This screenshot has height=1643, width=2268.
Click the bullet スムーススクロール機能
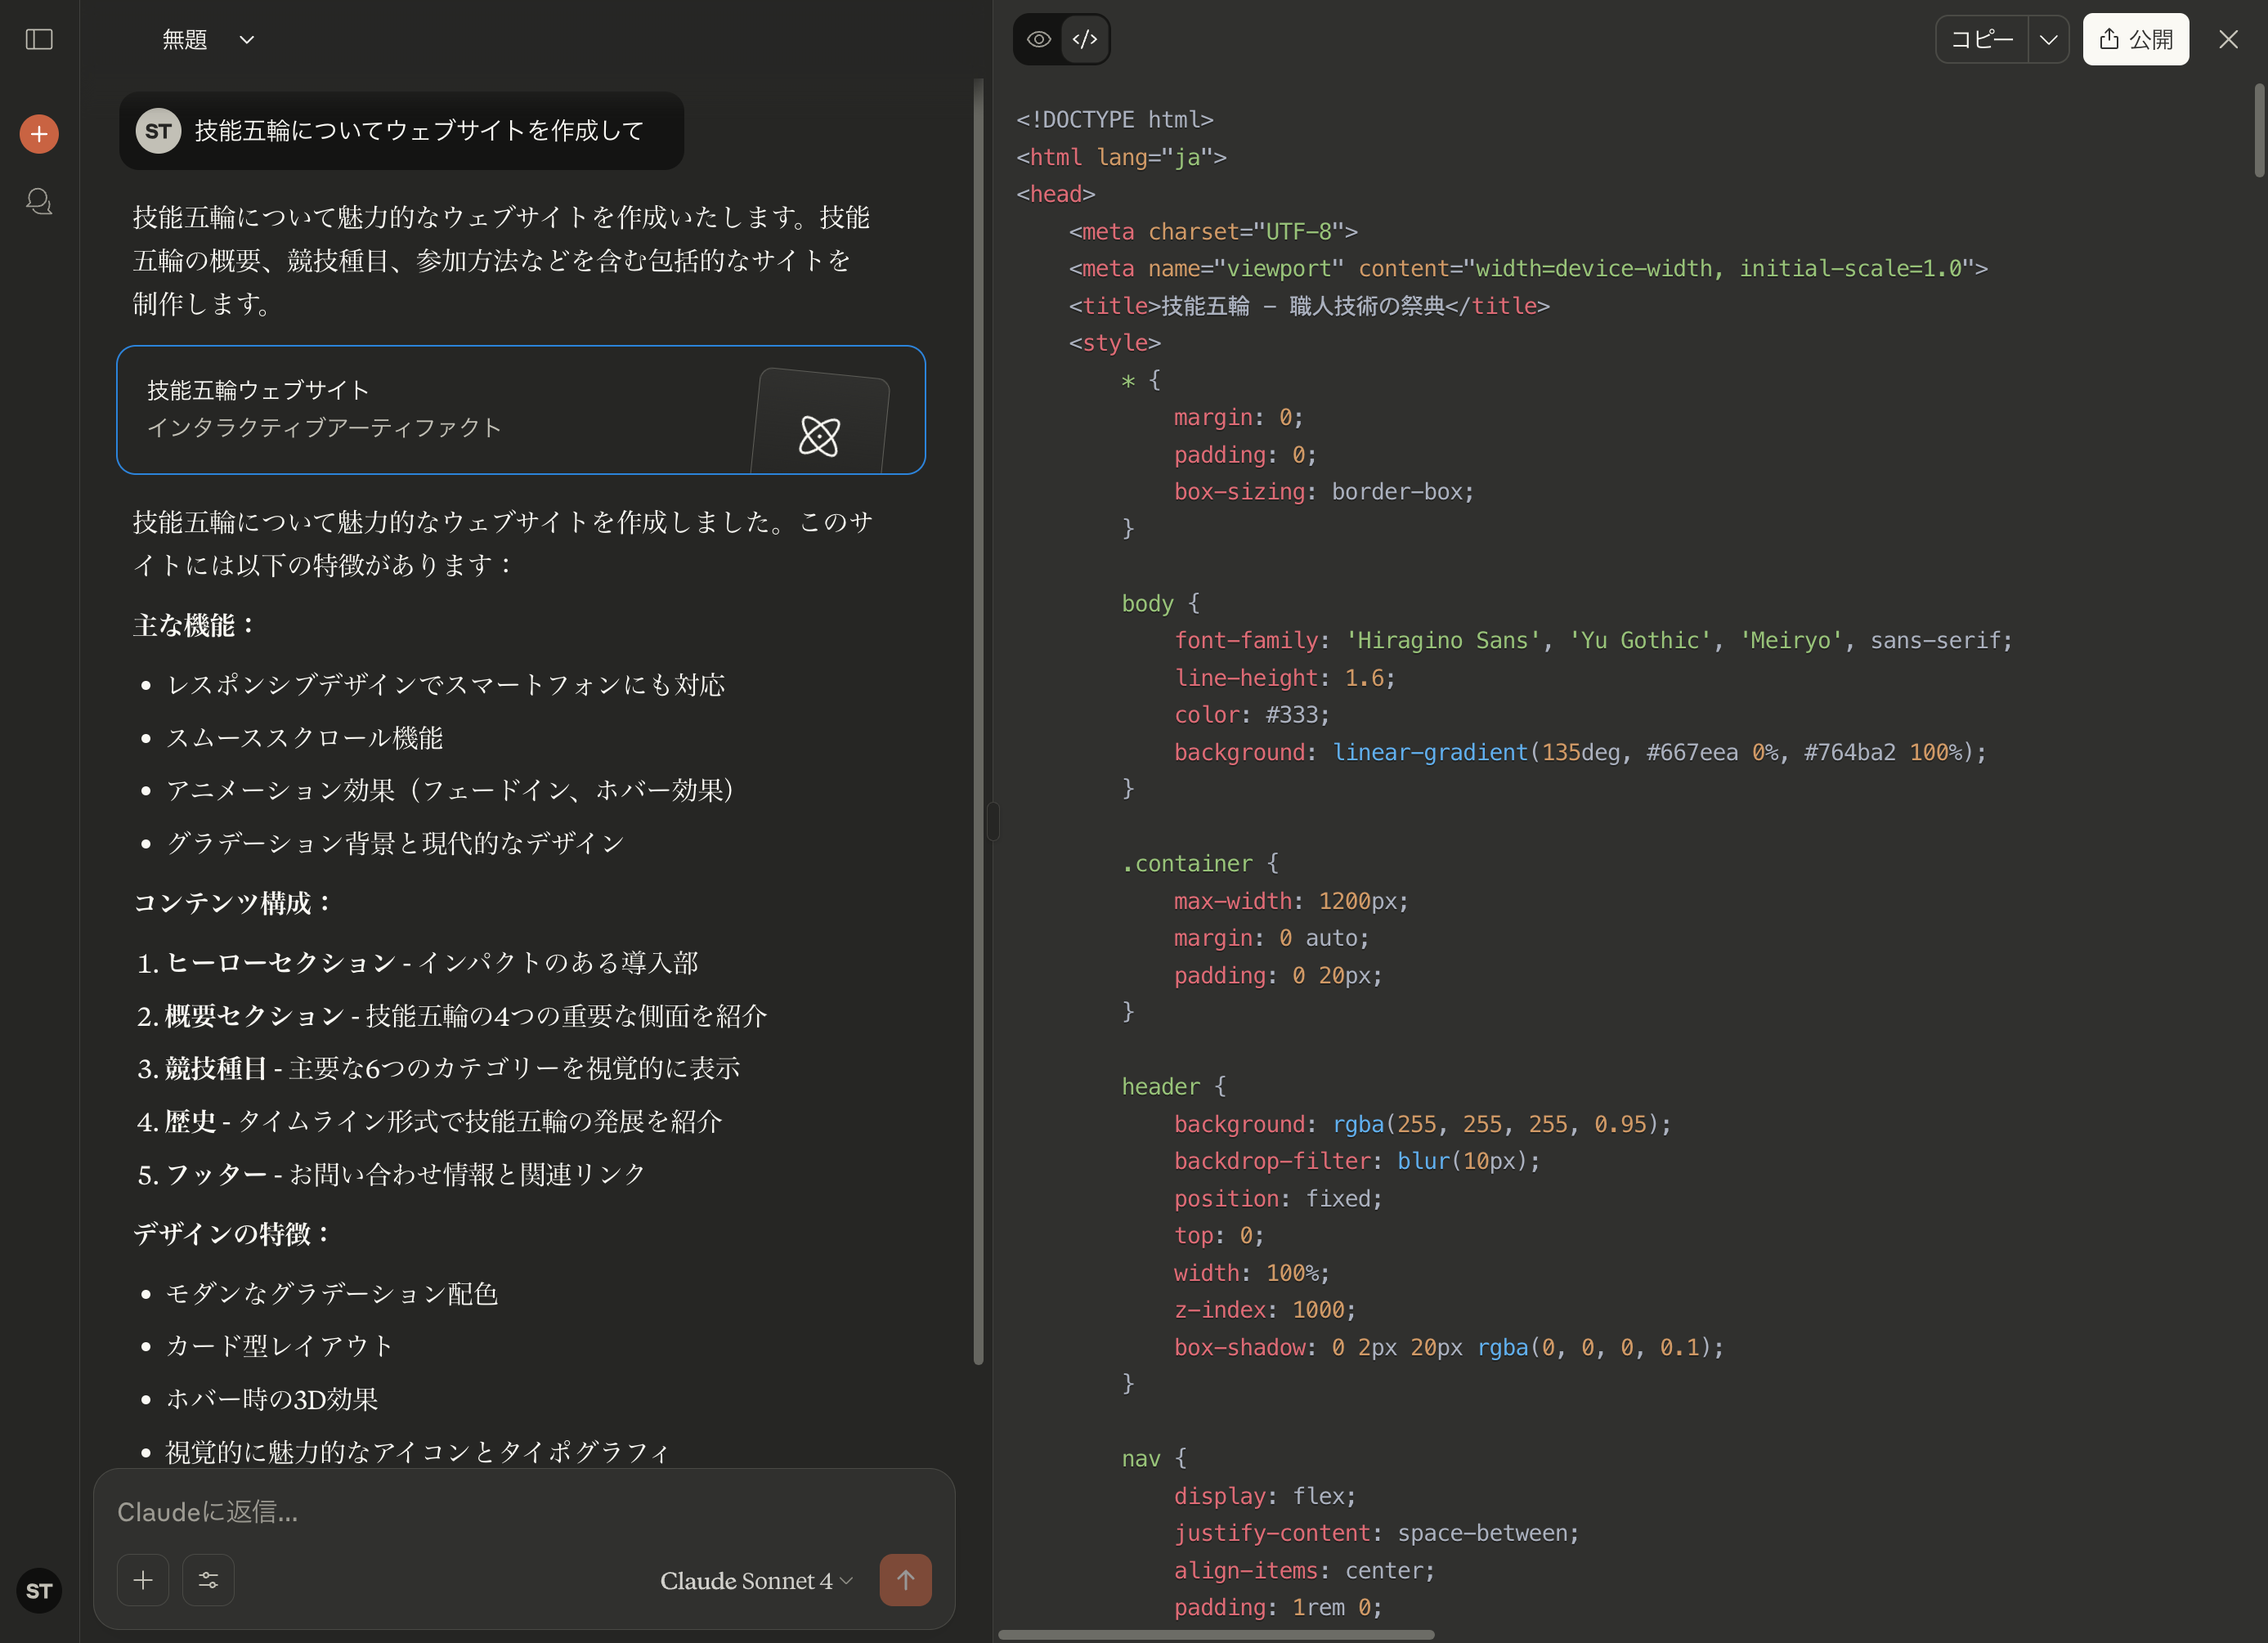[304, 738]
